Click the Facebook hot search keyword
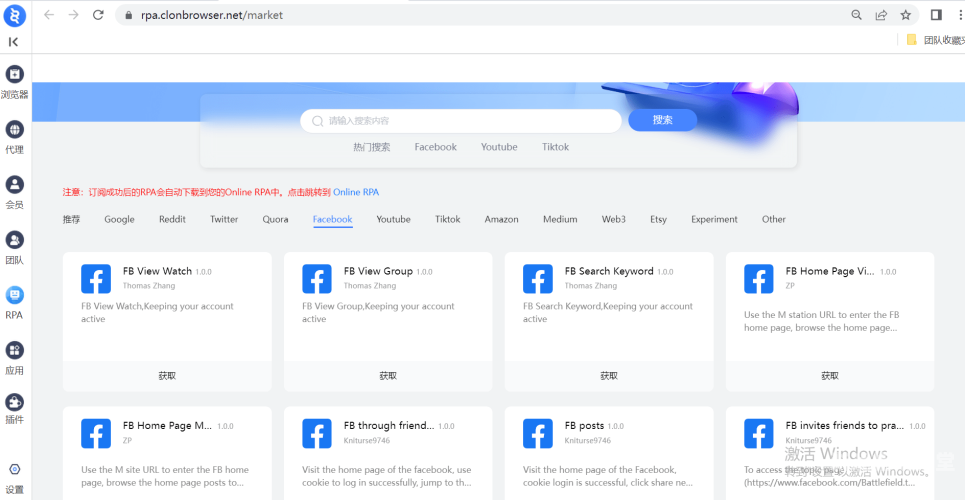The image size is (965, 500). point(436,147)
